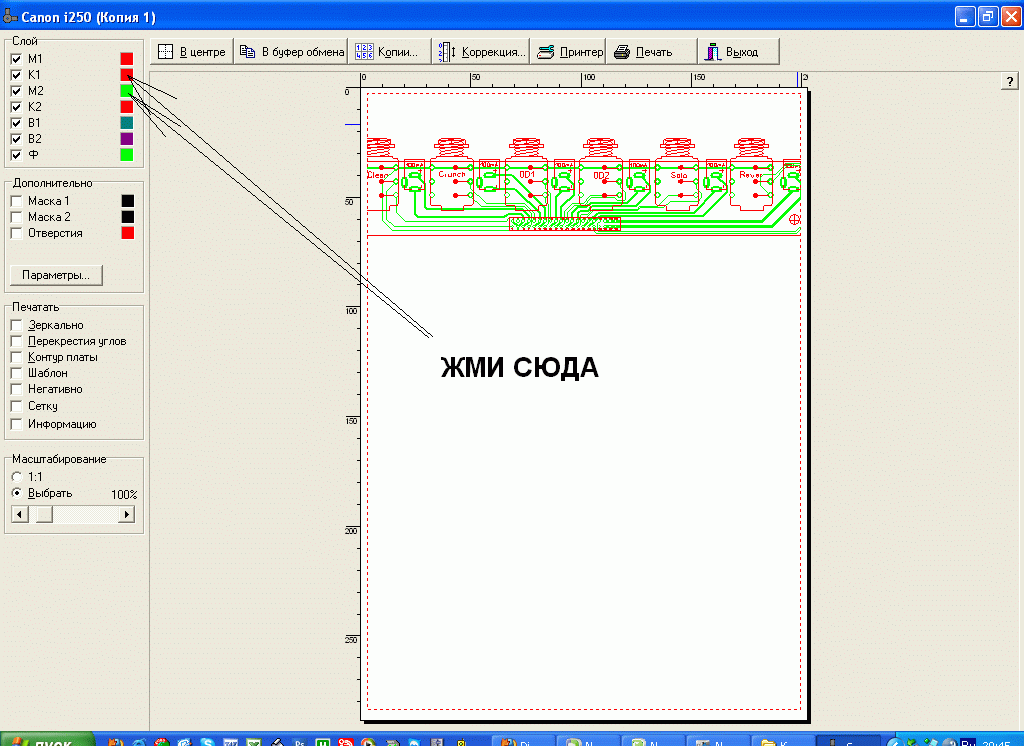The width and height of the screenshot is (1024, 746).
Task: Enable the Негативно (negative) checkbox
Action: click(16, 389)
